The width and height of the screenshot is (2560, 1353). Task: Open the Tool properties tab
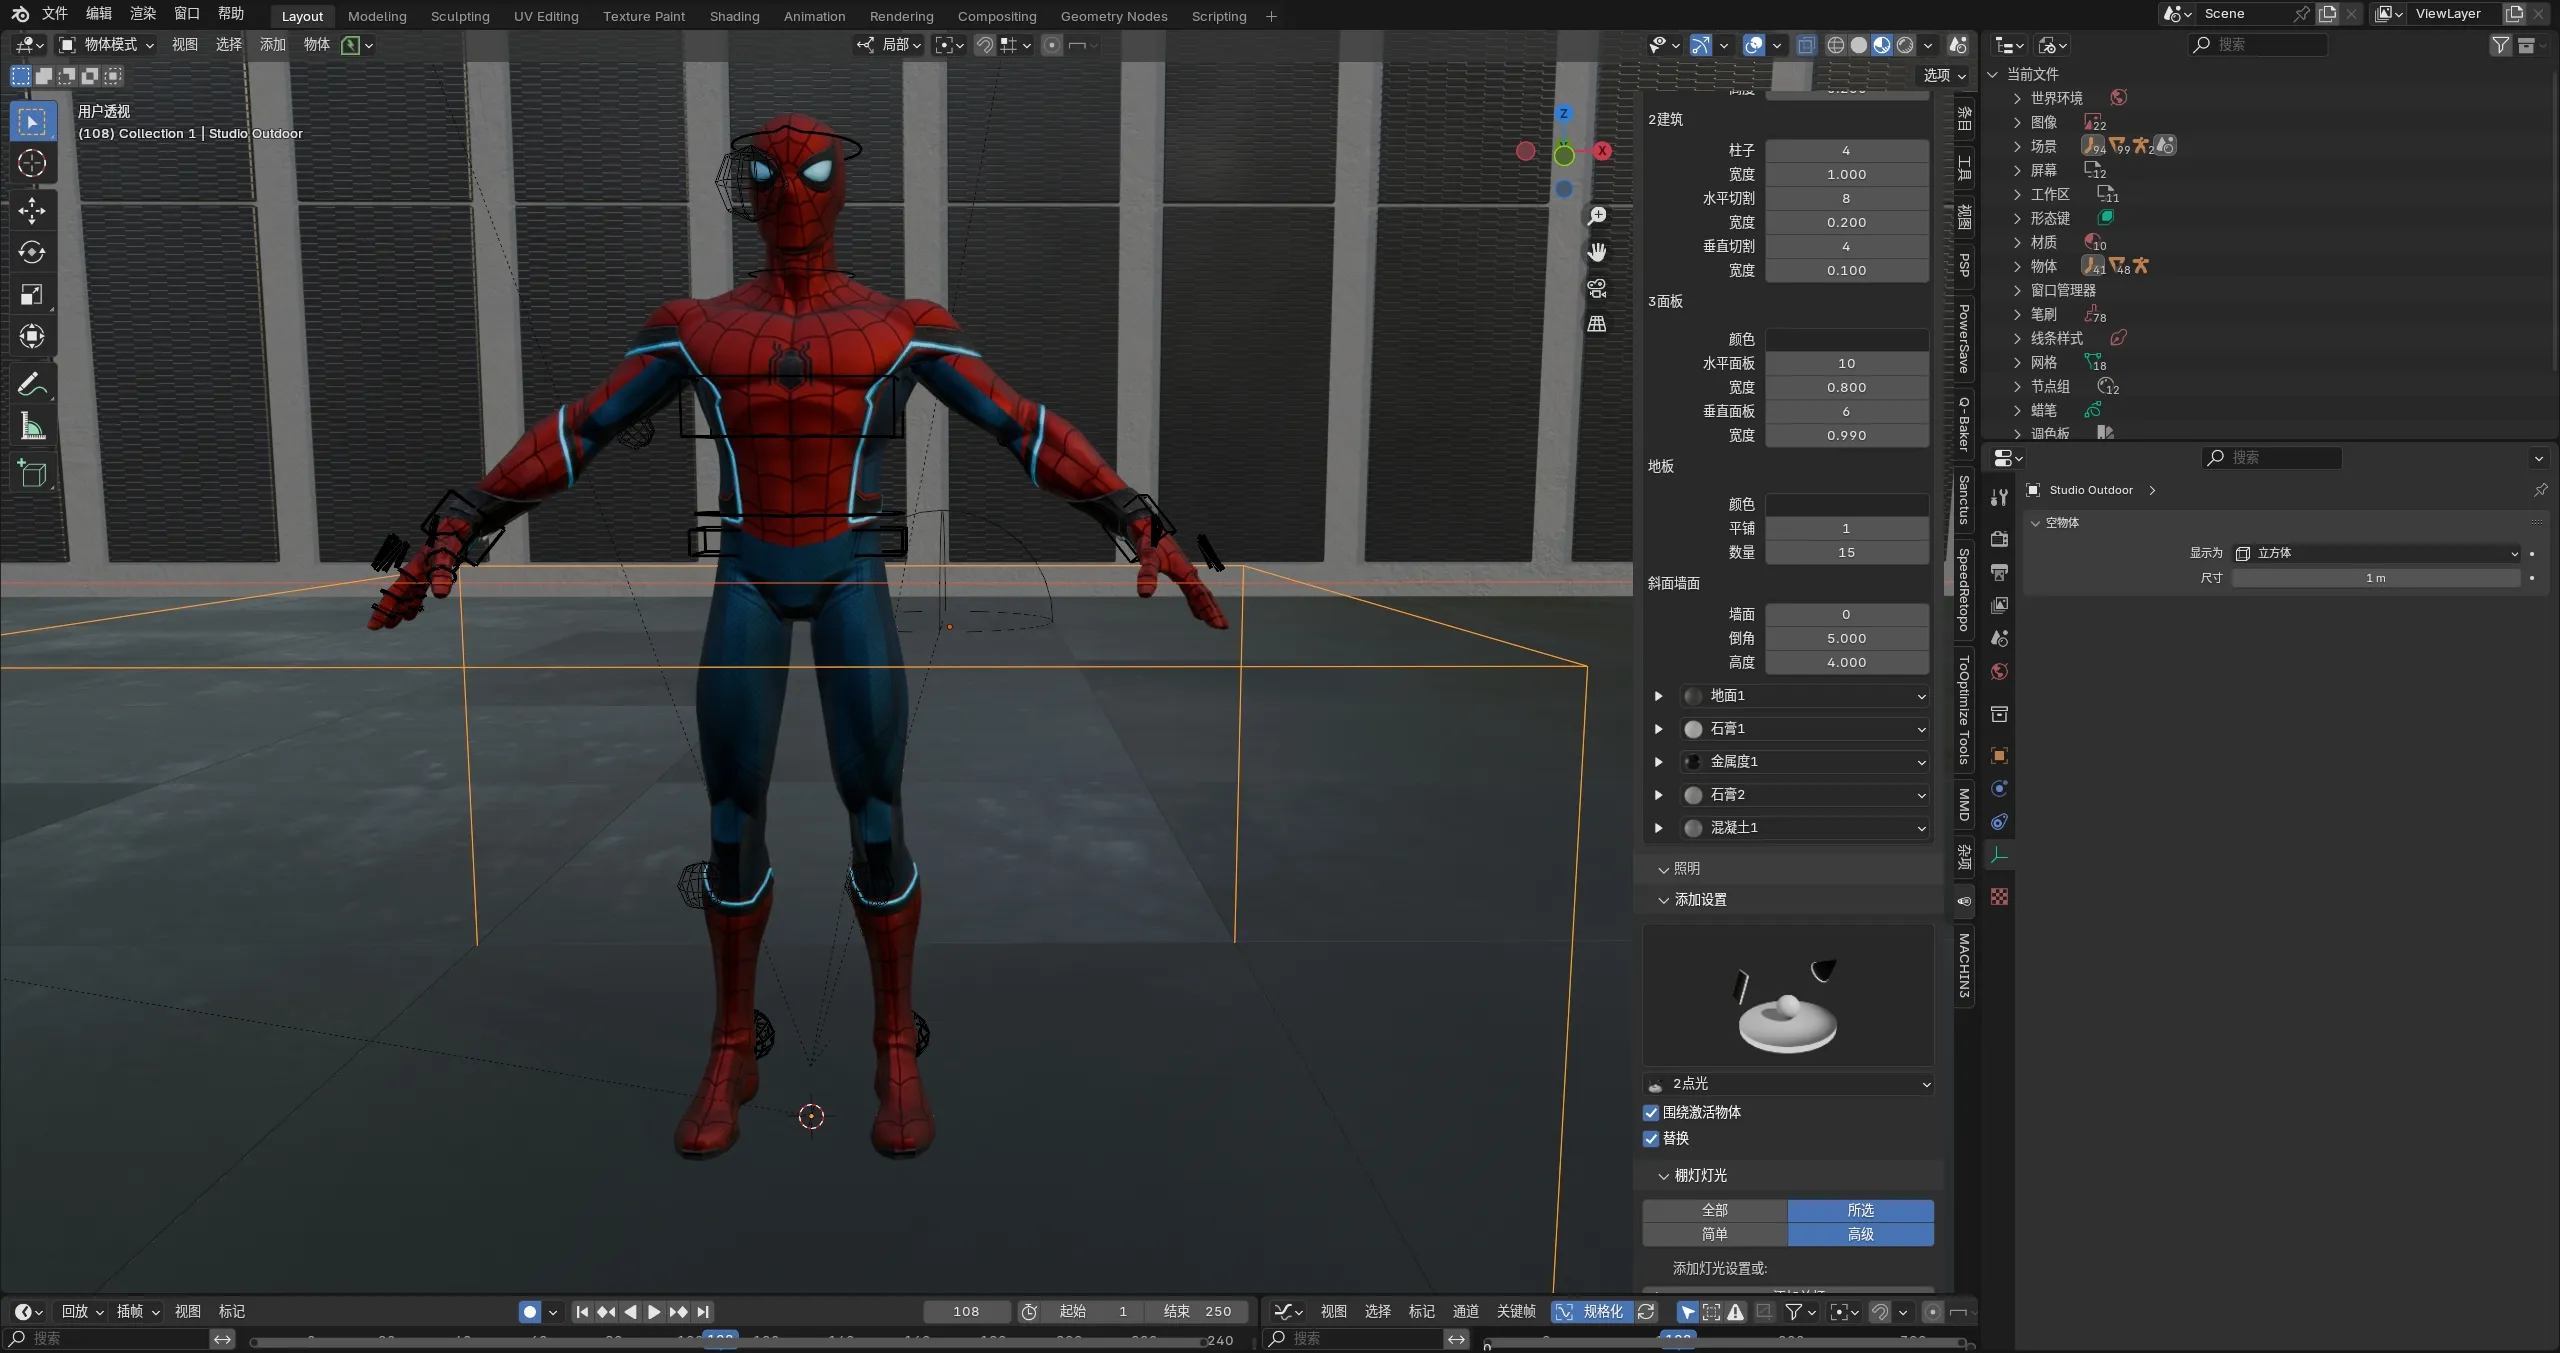tap(1999, 498)
